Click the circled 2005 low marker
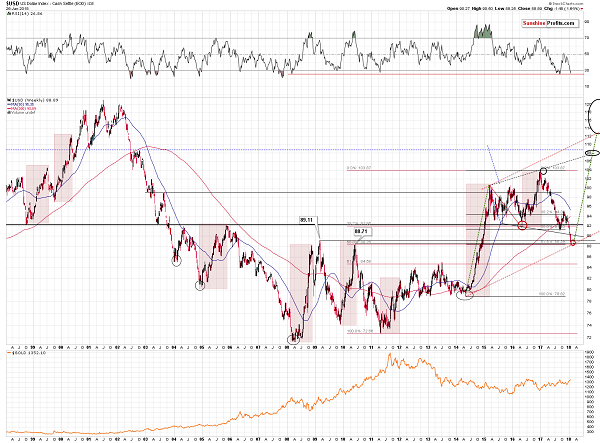 (x=201, y=285)
